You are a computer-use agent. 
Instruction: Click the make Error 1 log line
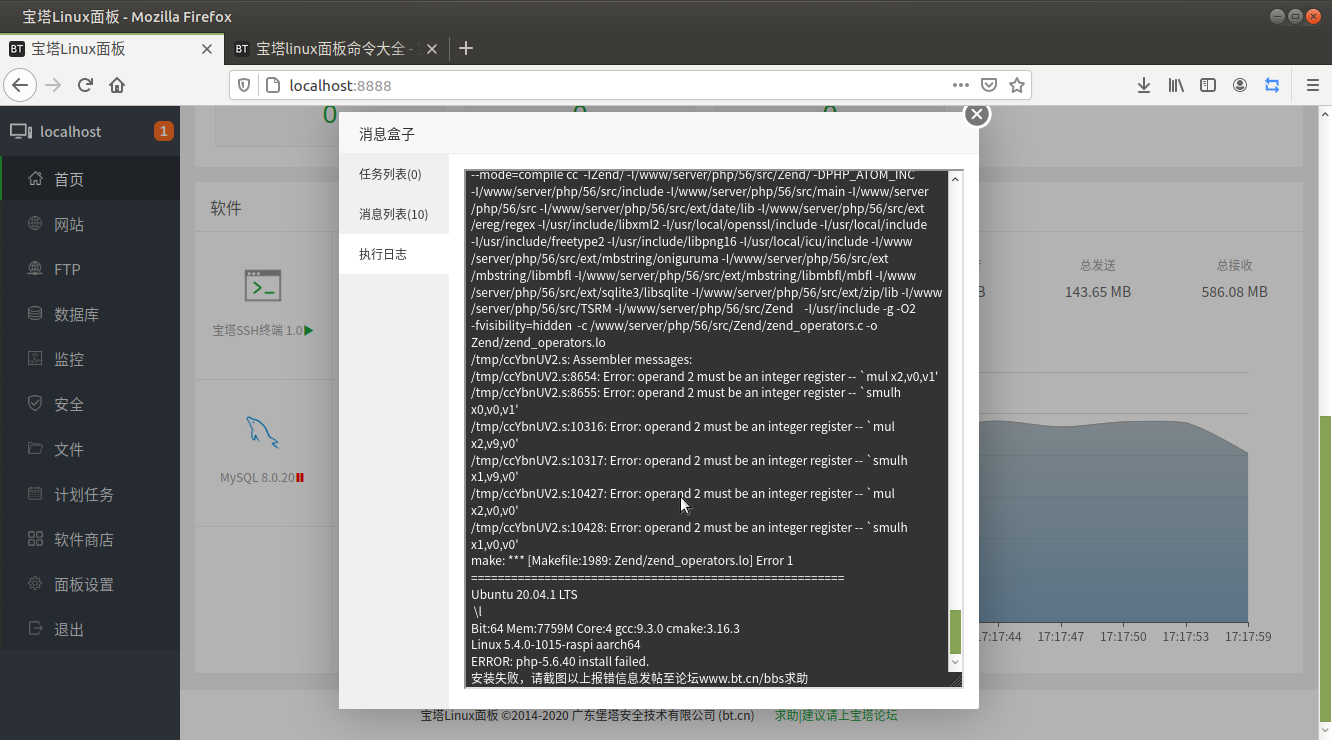click(x=632, y=561)
